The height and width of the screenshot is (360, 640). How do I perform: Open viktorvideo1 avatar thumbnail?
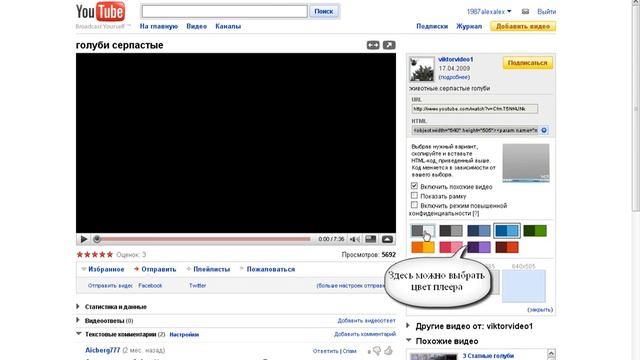pyautogui.click(x=422, y=69)
